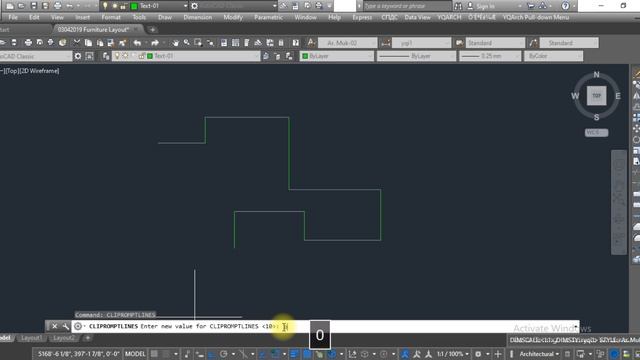This screenshot has width=640, height=360.
Task: Click the N compass direction on ViewCube
Action: (596, 75)
